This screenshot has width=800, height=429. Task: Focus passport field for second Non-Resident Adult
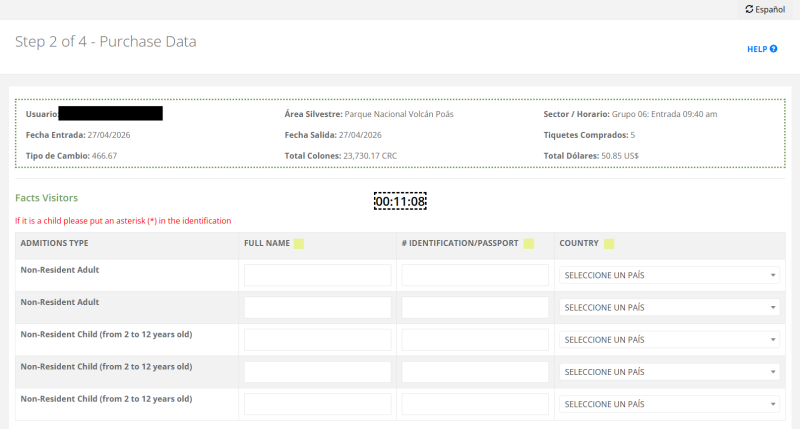(475, 307)
